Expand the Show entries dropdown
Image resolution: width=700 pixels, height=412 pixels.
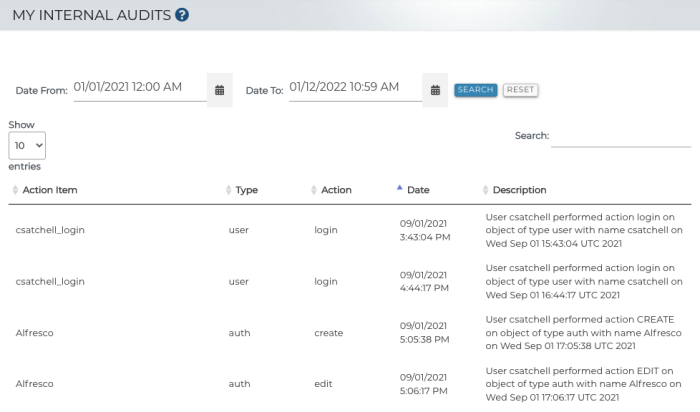pos(26,145)
